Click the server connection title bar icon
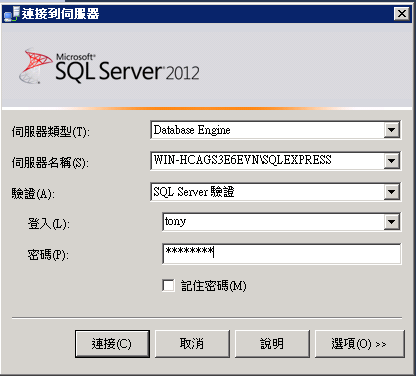Screen dimensions: 416x376 pyautogui.click(x=11, y=14)
